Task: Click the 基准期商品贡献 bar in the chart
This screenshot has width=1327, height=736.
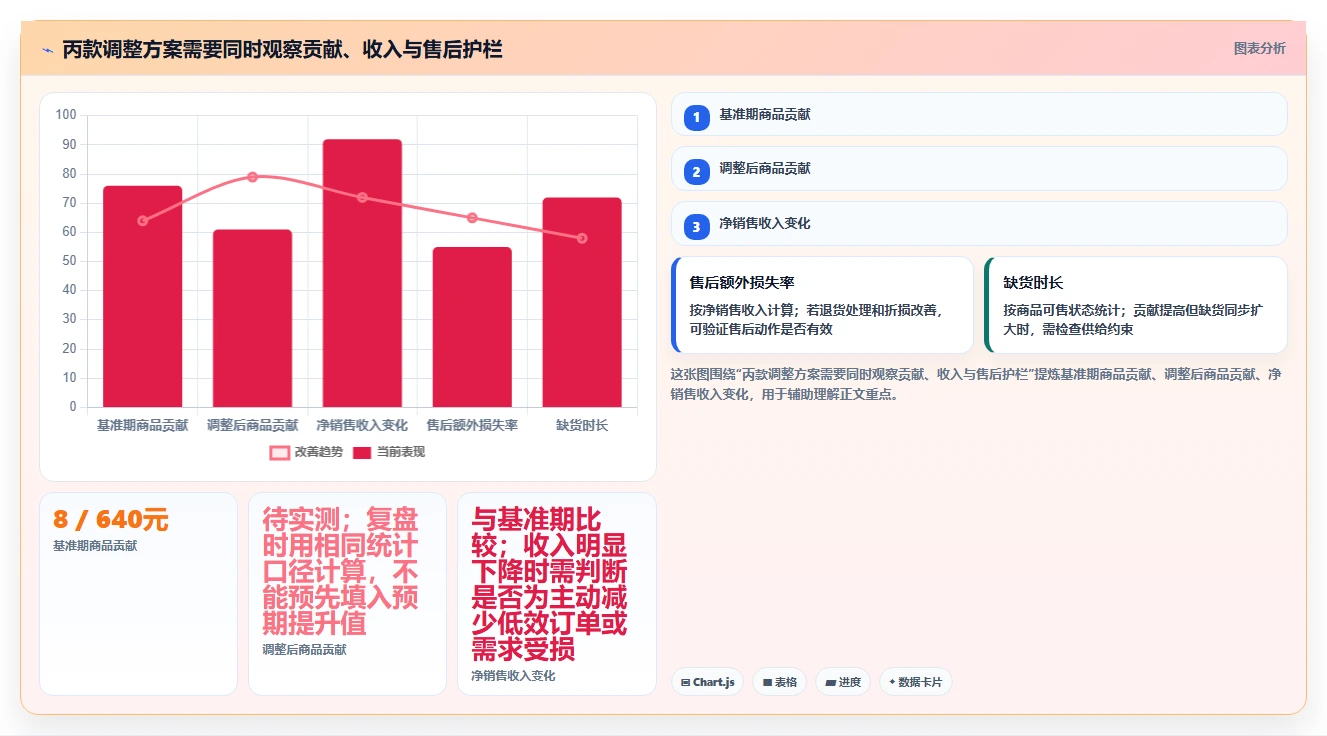Action: [x=142, y=297]
